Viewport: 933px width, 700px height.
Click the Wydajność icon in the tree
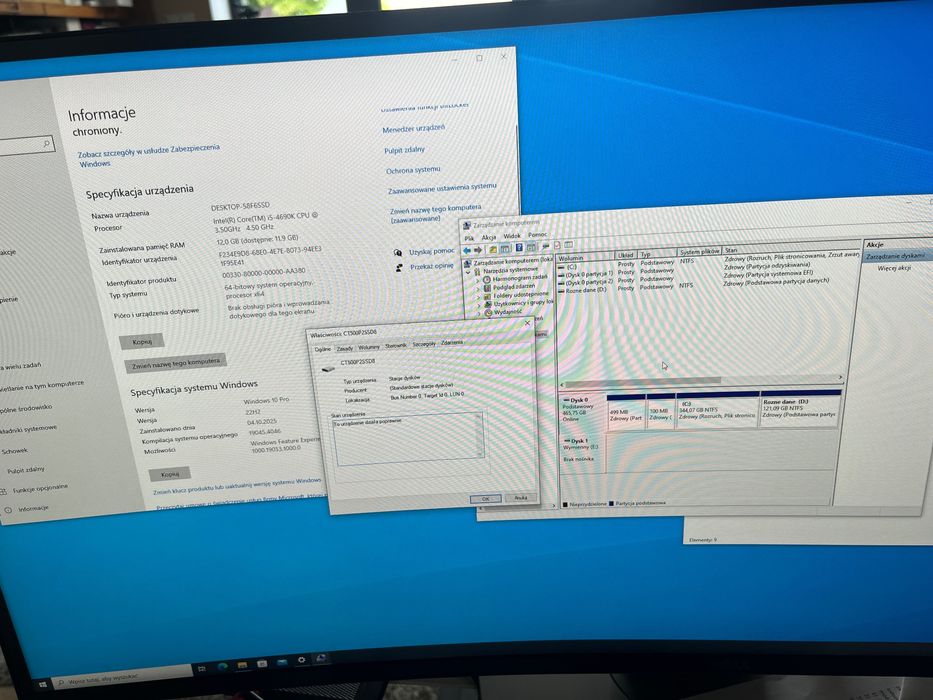tap(488, 312)
